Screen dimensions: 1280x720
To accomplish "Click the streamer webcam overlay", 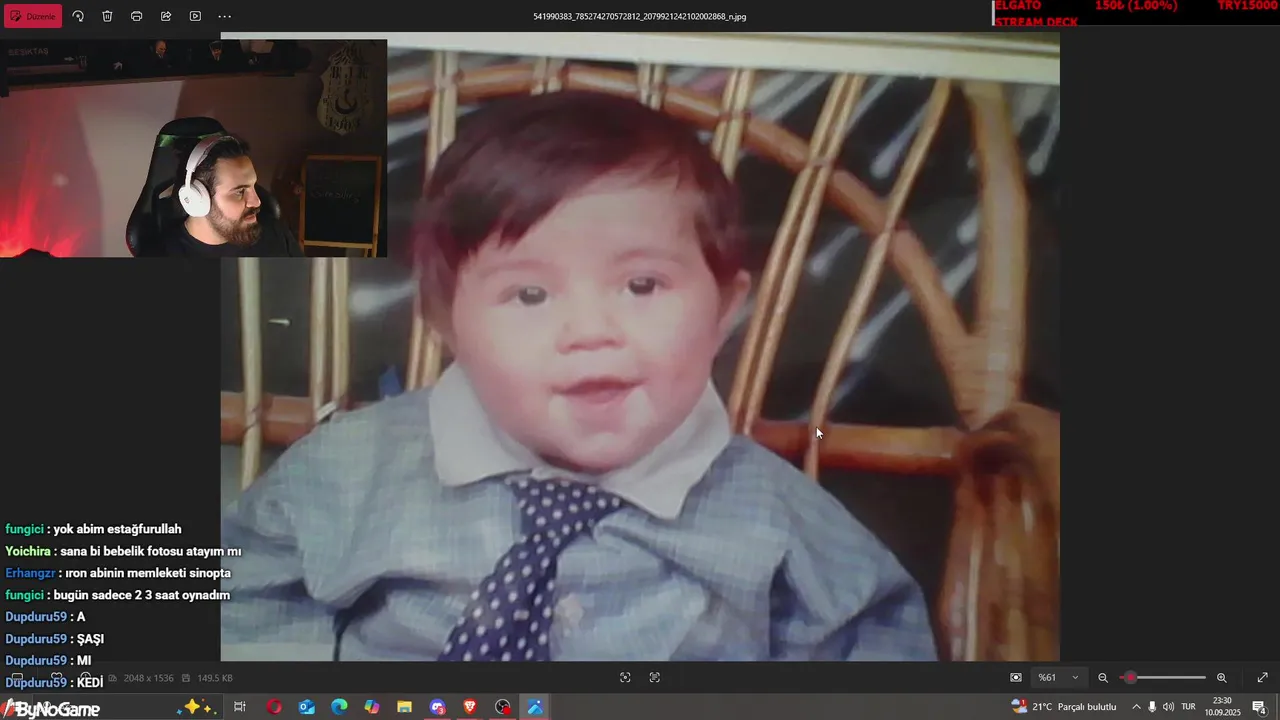I will point(193,148).
